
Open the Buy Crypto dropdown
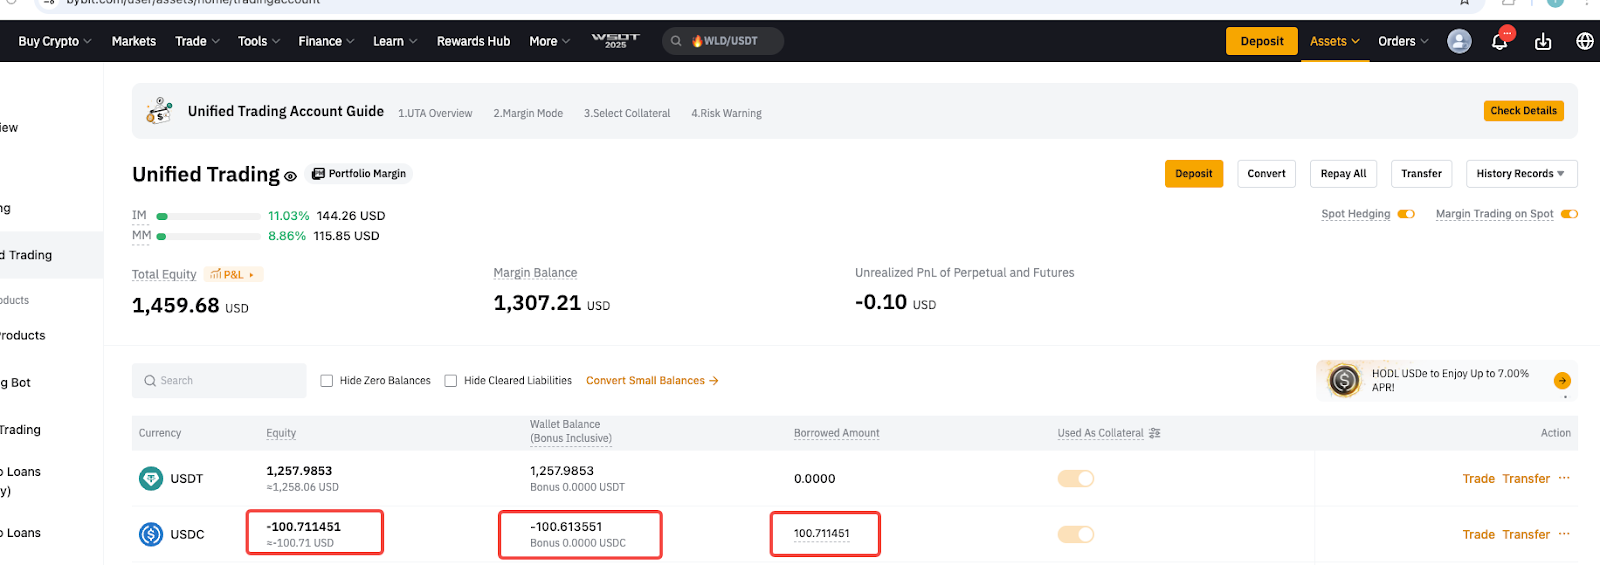pos(55,42)
